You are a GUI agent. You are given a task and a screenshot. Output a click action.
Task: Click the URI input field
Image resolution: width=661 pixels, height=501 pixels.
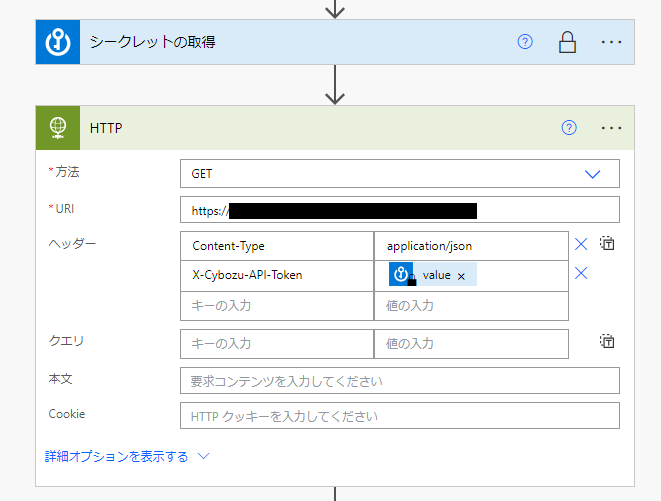[x=400, y=210]
